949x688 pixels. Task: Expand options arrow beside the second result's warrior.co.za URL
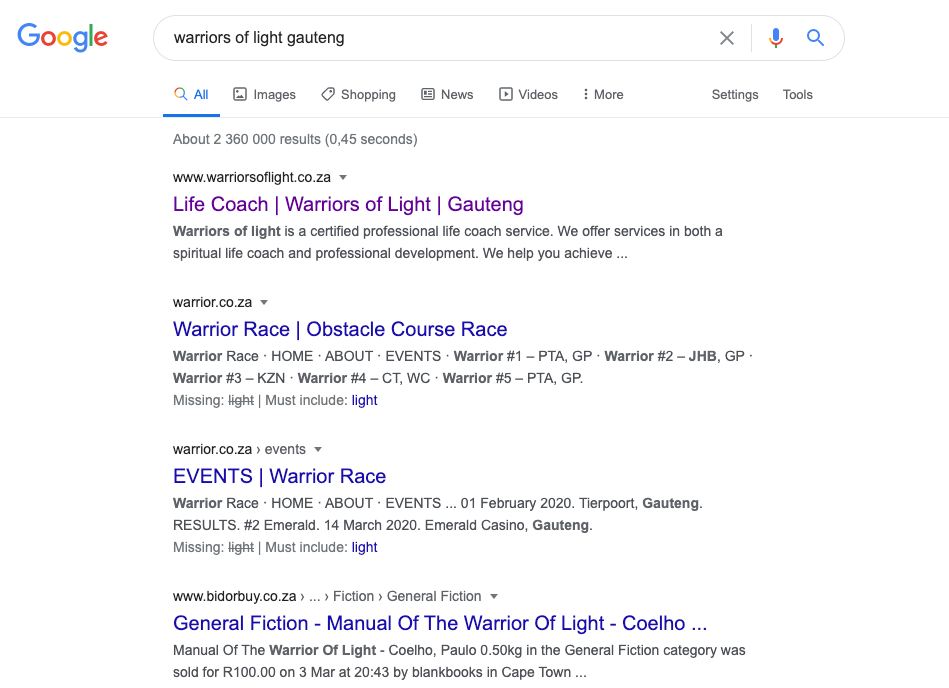(264, 303)
